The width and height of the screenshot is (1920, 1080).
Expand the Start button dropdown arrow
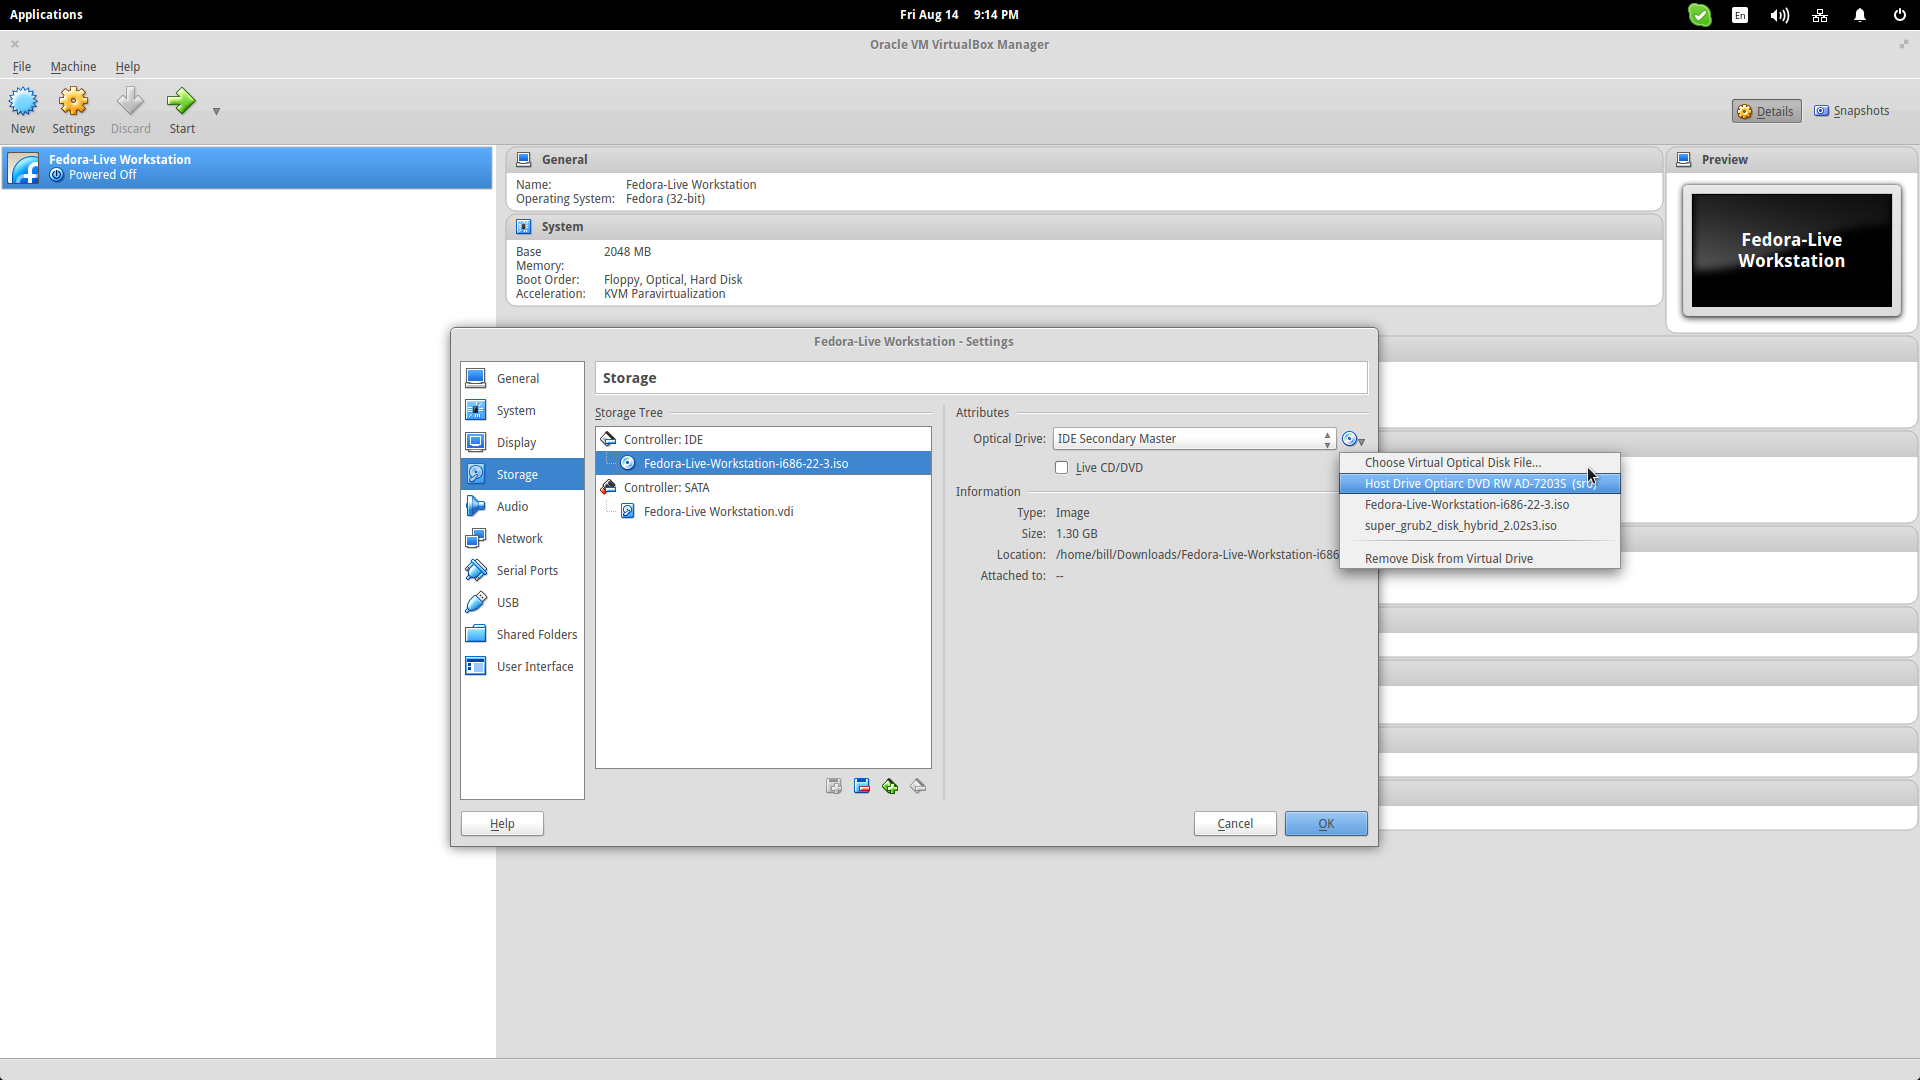(x=216, y=111)
